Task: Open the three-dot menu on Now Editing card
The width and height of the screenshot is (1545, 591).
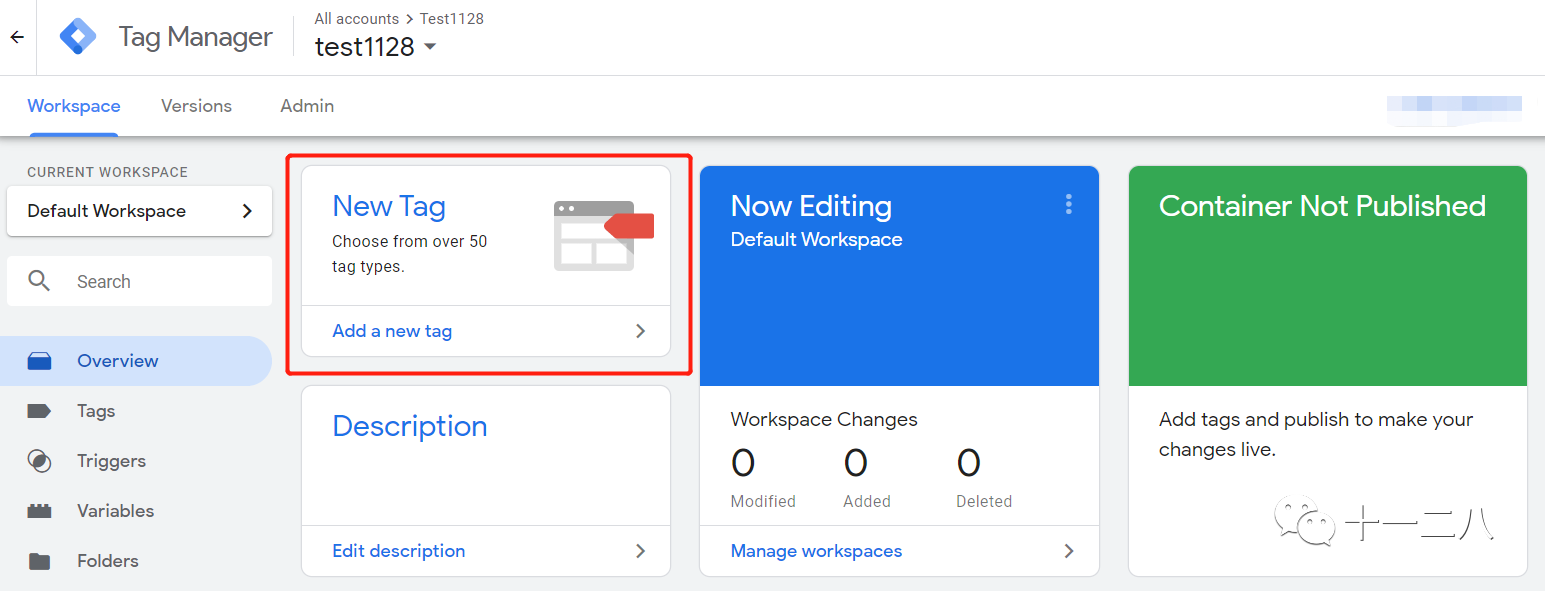Action: [1068, 204]
